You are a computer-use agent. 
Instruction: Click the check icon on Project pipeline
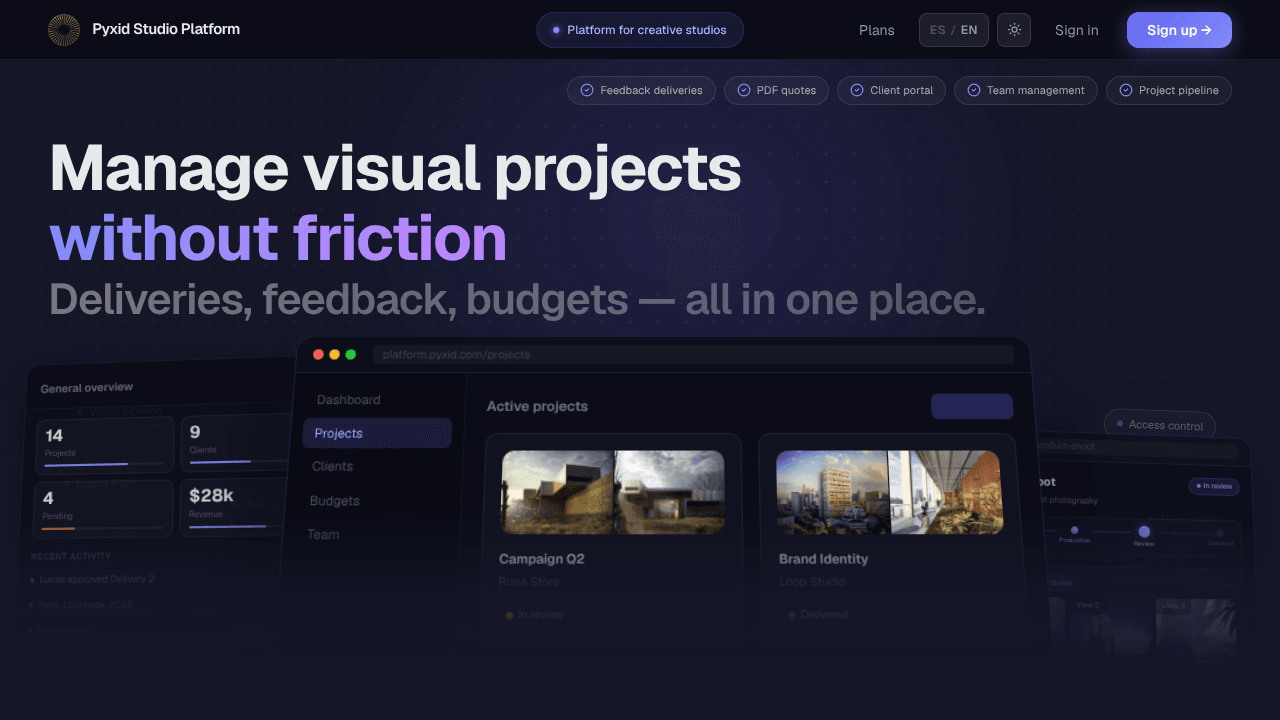1126,90
